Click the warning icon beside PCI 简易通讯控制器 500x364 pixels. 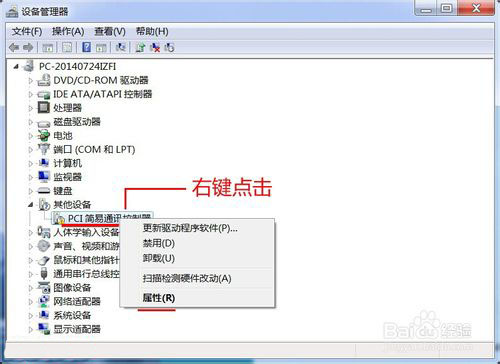59,219
